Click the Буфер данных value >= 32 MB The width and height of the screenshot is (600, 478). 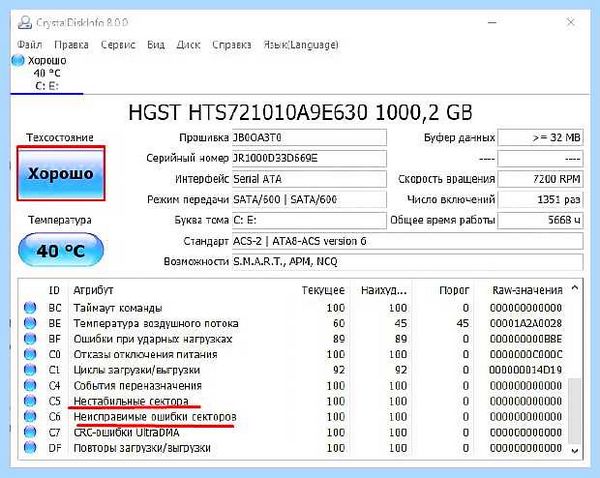(540, 137)
